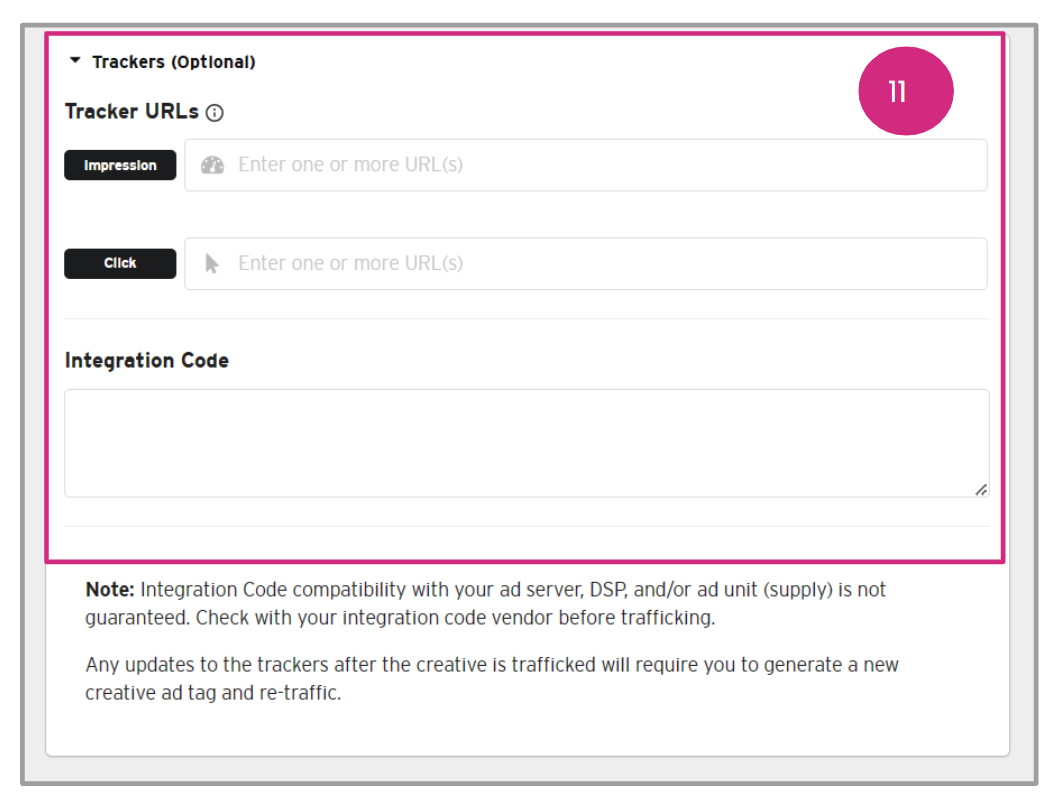Grab the Integration Code textarea resize handle
This screenshot has width=1055, height=805.
(981, 489)
